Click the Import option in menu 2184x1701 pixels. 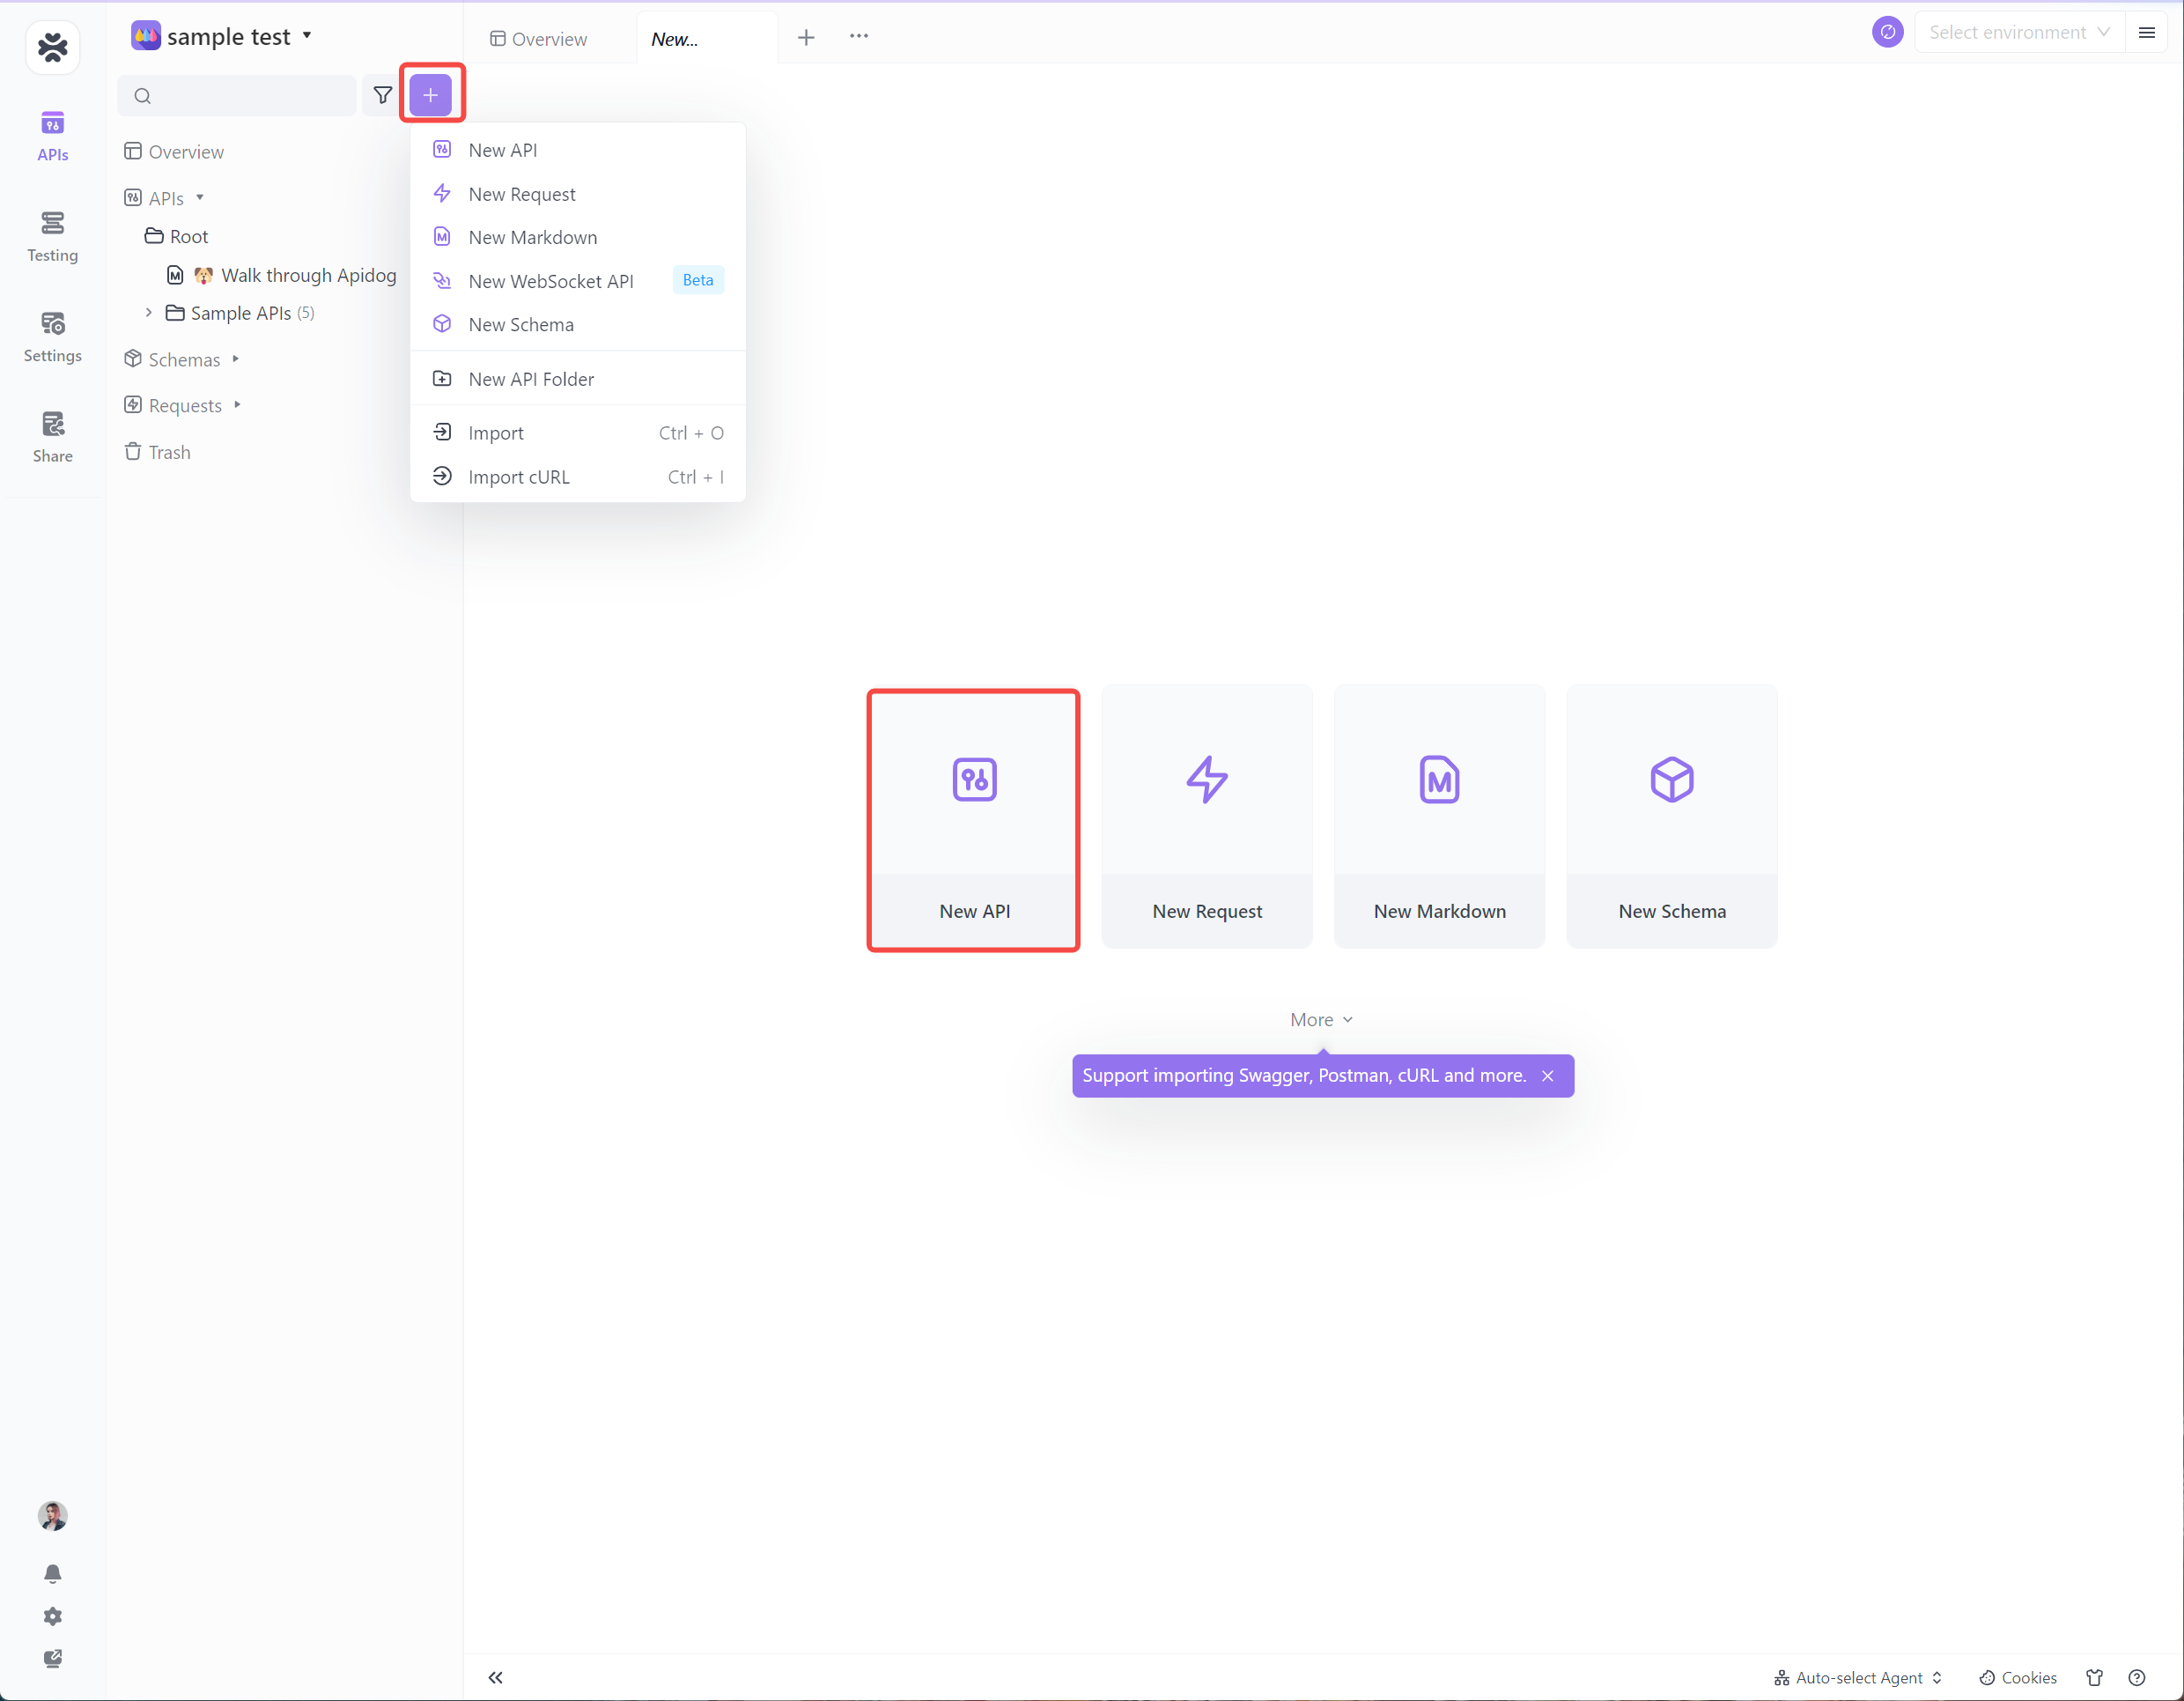495,431
